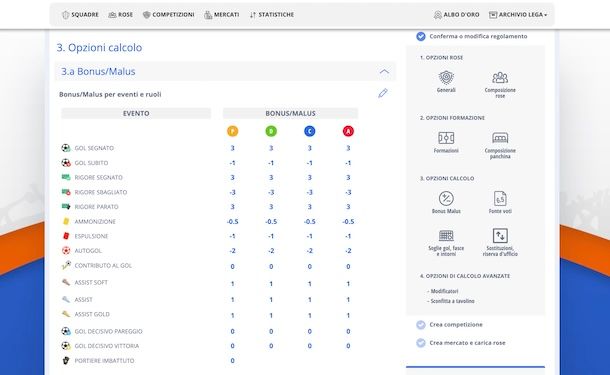The width and height of the screenshot is (610, 375).
Task: Click the Portiere Imbattuto glove icon
Action: pos(66,361)
